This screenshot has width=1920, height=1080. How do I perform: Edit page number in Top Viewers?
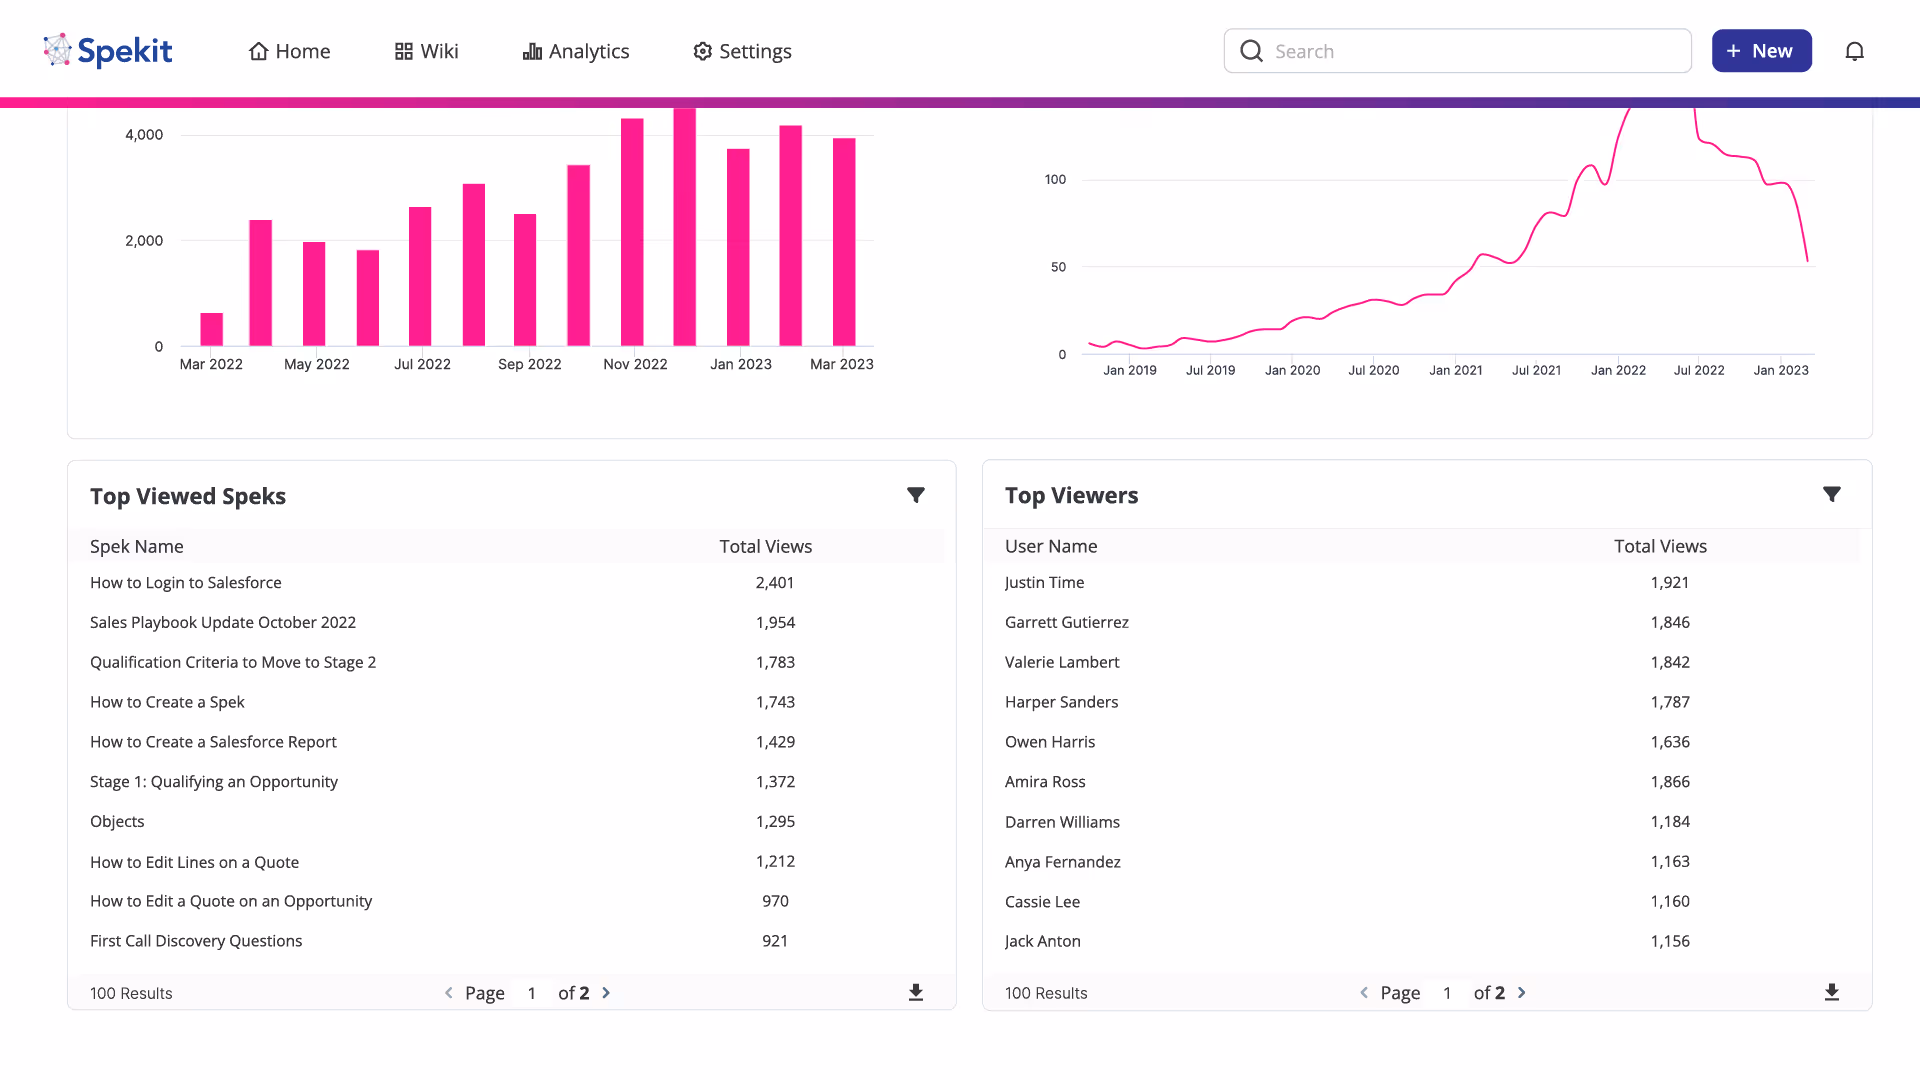(1447, 993)
